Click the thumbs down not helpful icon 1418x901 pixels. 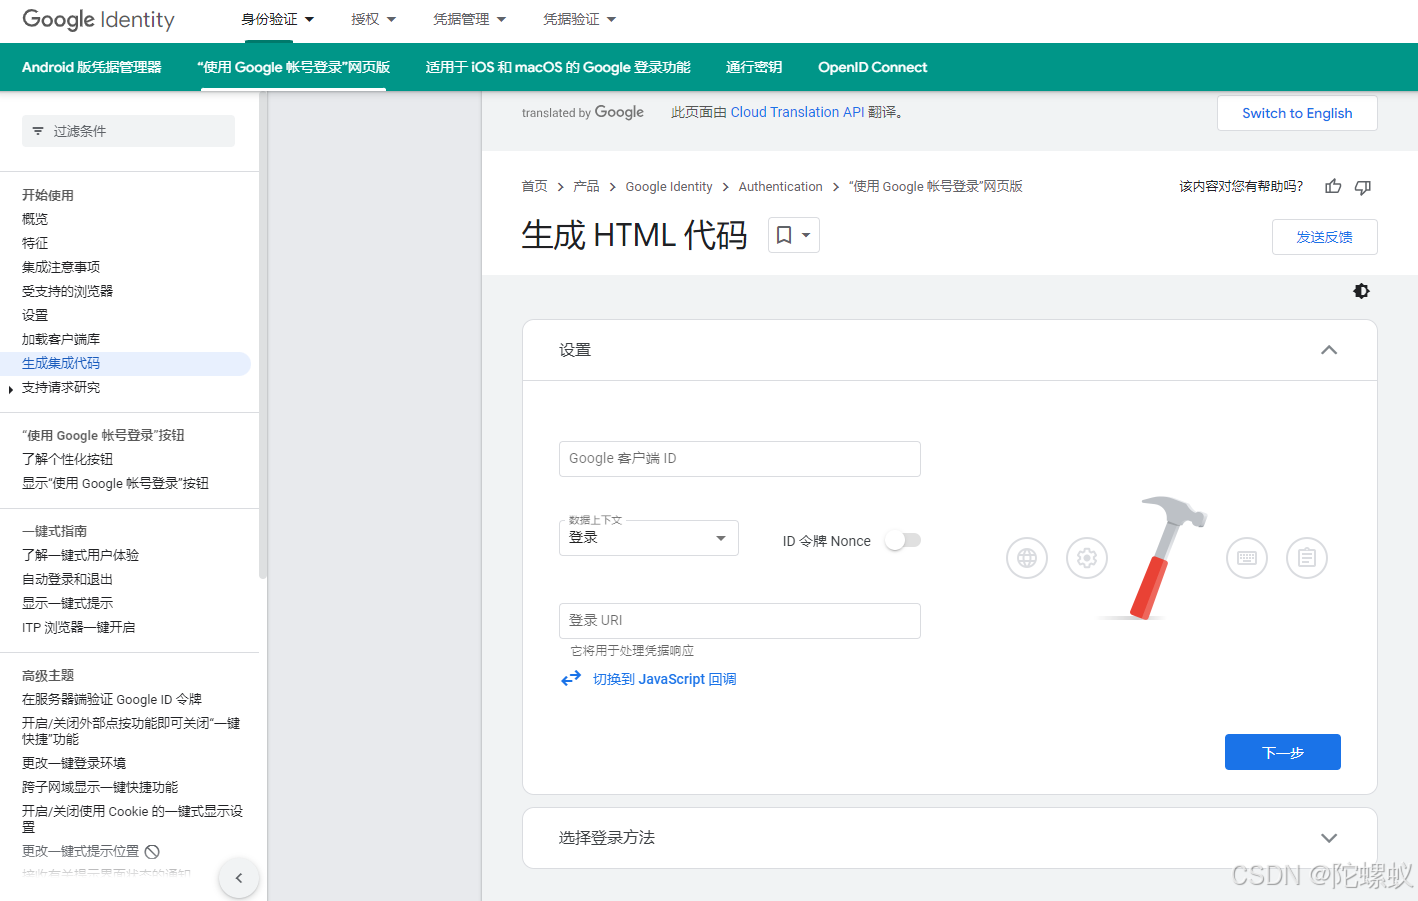pos(1362,187)
